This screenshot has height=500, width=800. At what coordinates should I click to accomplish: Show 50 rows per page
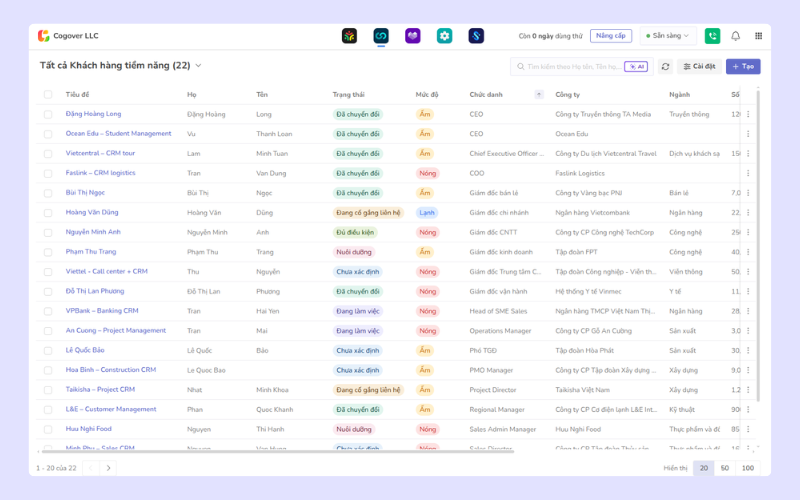[724, 468]
